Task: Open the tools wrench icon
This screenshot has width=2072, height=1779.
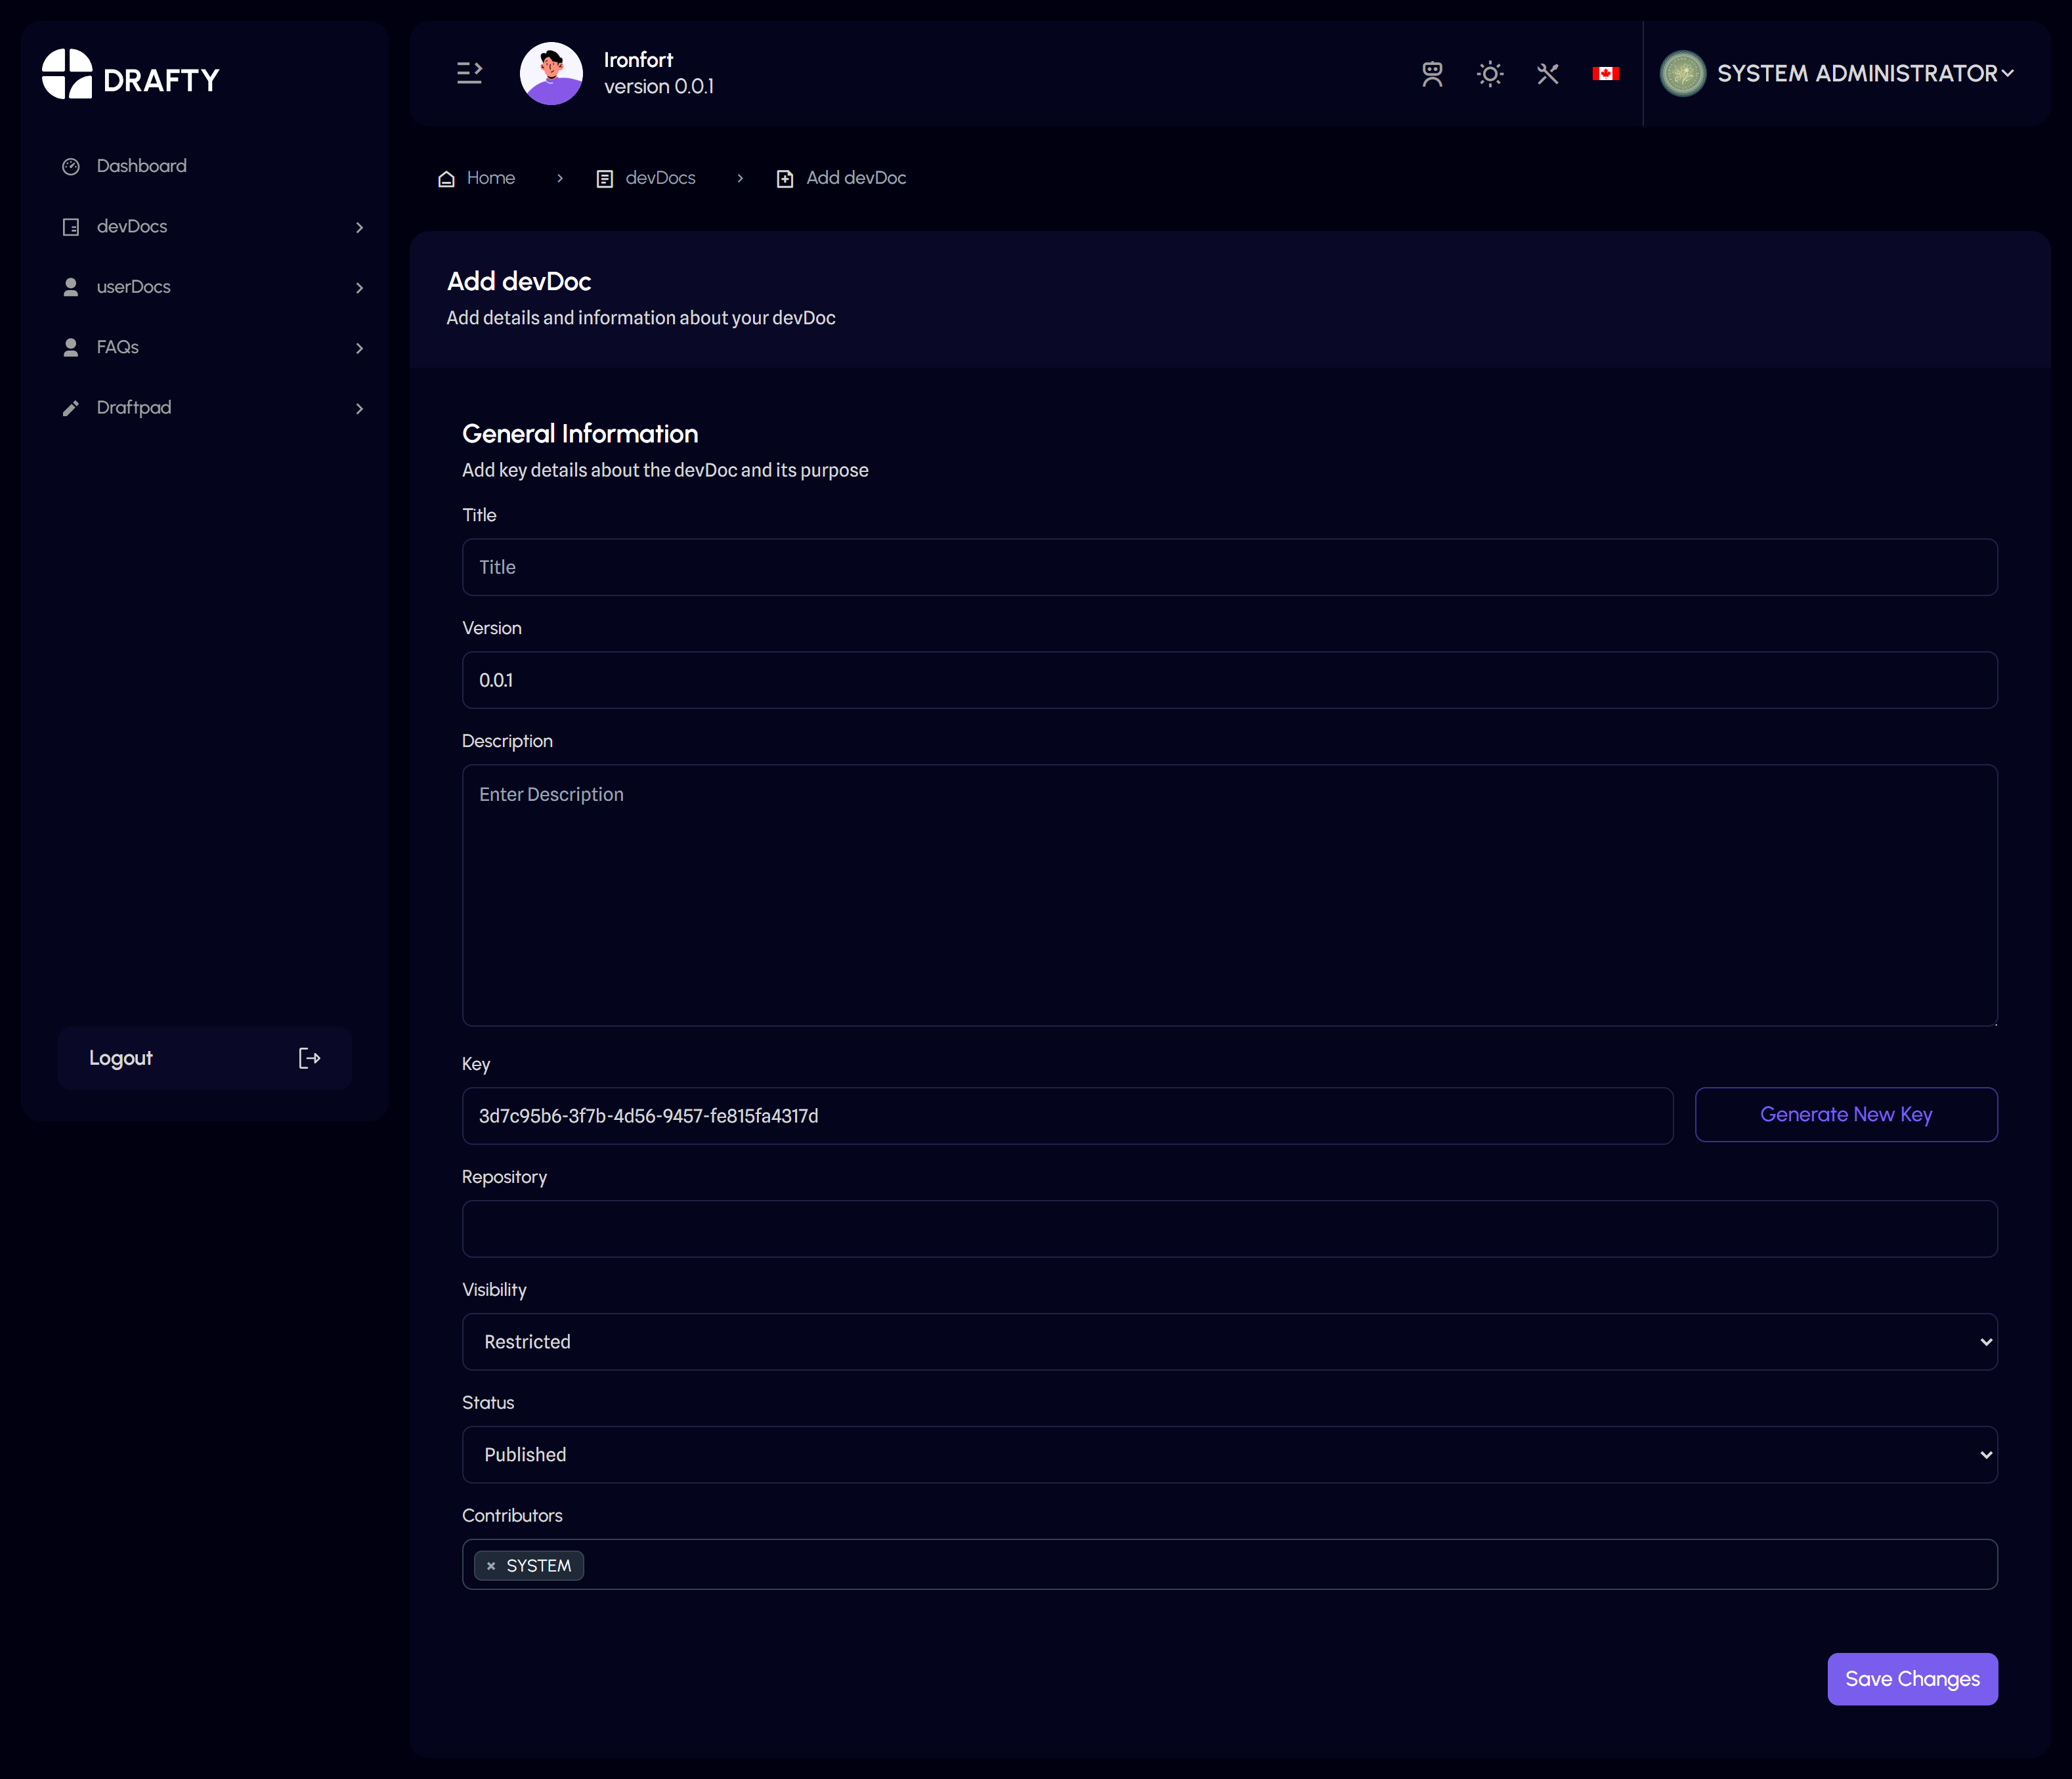Action: click(x=1548, y=74)
